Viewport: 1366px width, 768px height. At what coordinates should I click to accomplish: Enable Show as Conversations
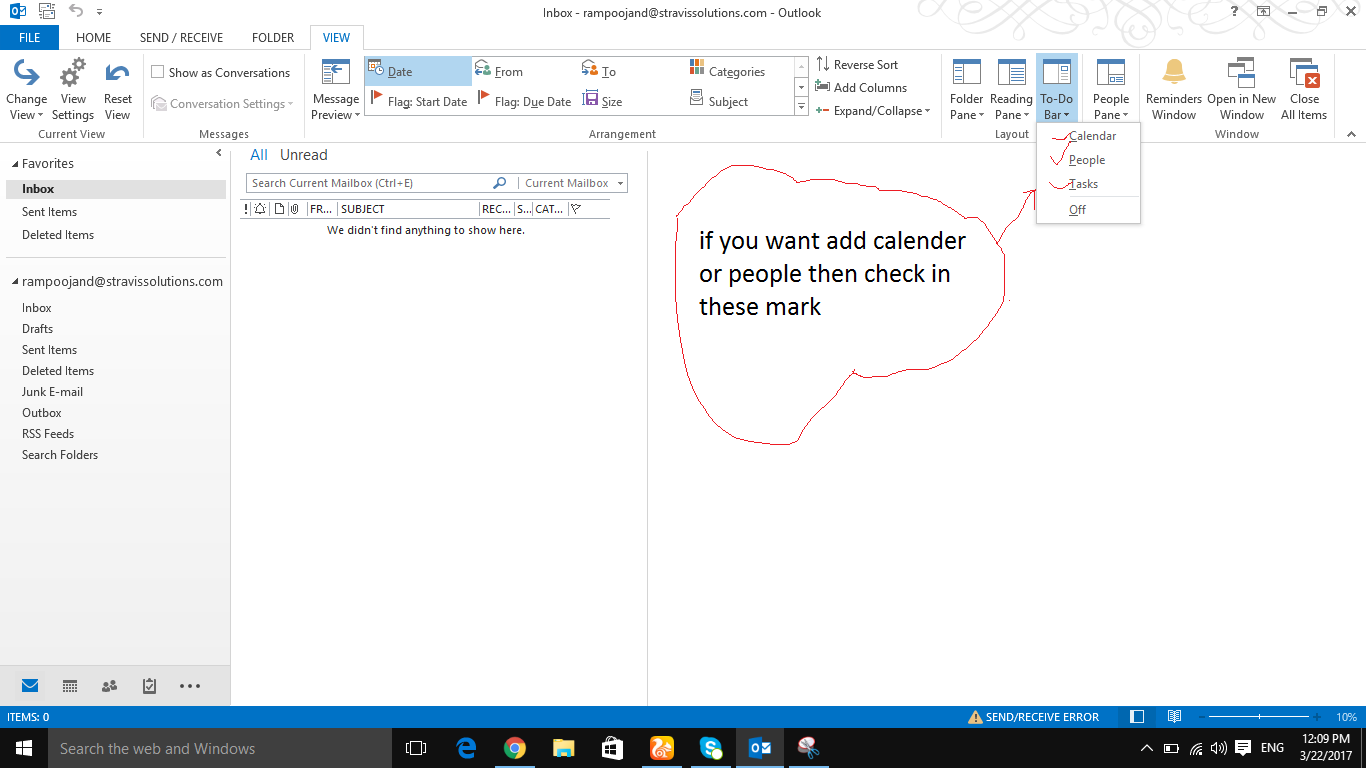tap(157, 72)
